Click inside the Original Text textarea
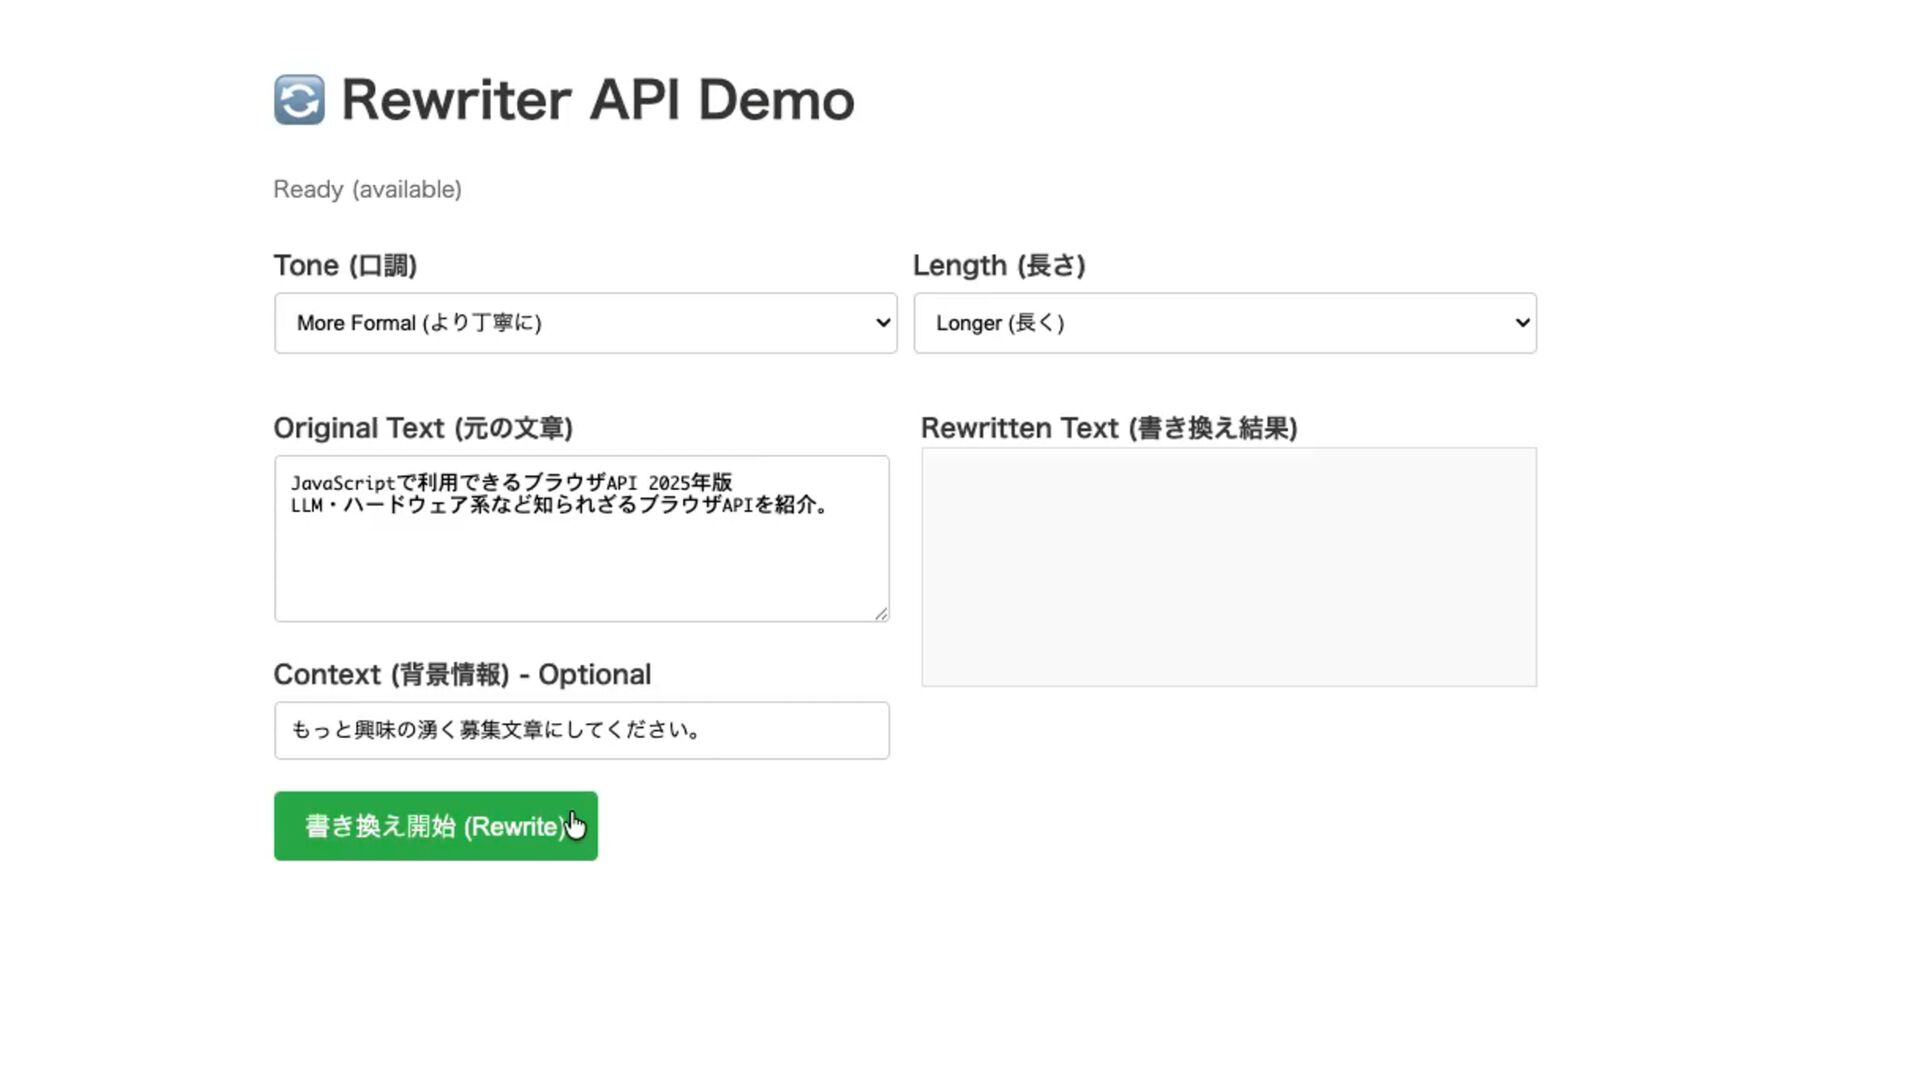Screen dimensions: 1920x1080 coord(580,565)
